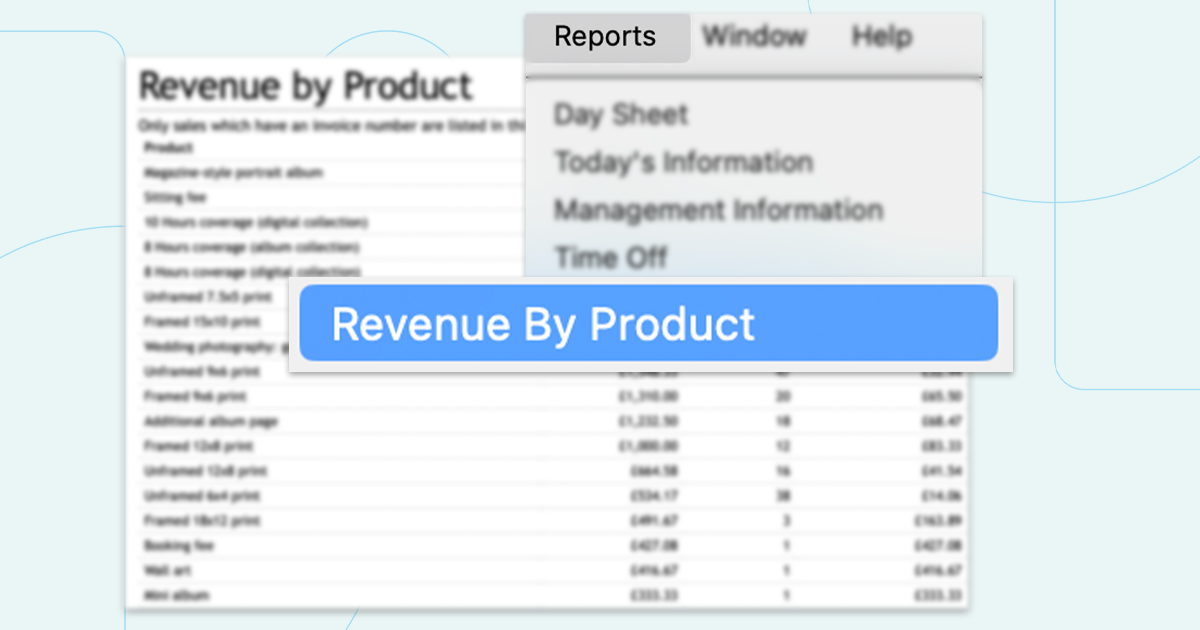Select the Time Off report

pos(610,257)
